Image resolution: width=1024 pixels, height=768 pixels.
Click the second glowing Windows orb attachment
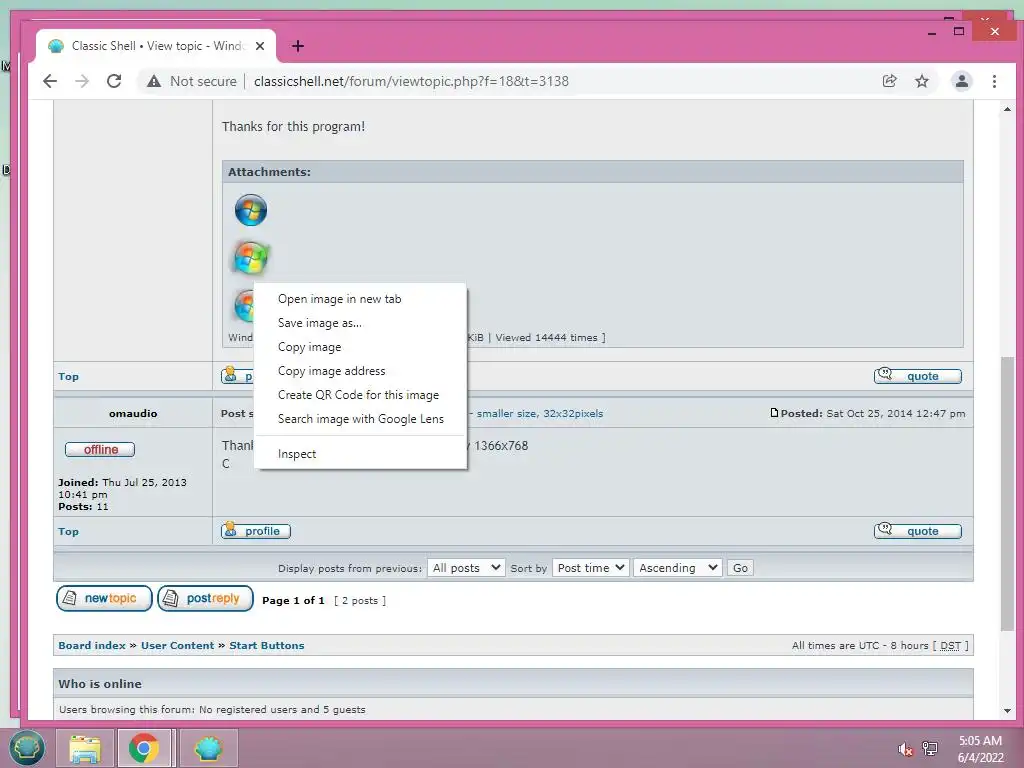coord(251,257)
